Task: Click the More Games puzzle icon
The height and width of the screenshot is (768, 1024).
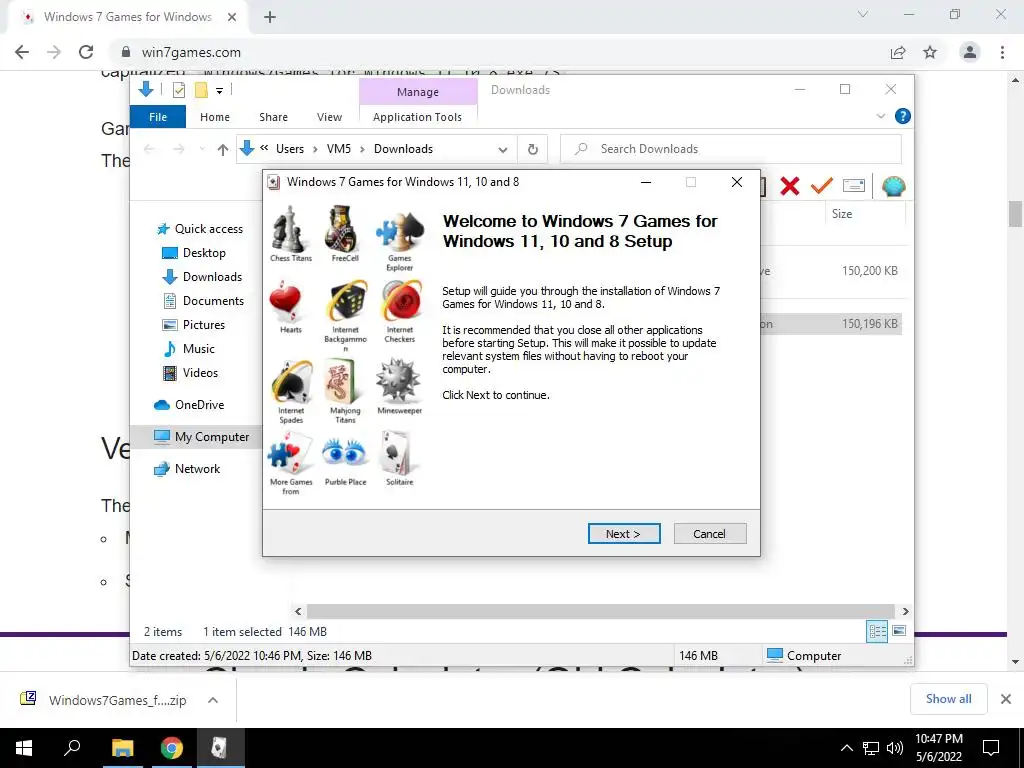Action: (290, 454)
